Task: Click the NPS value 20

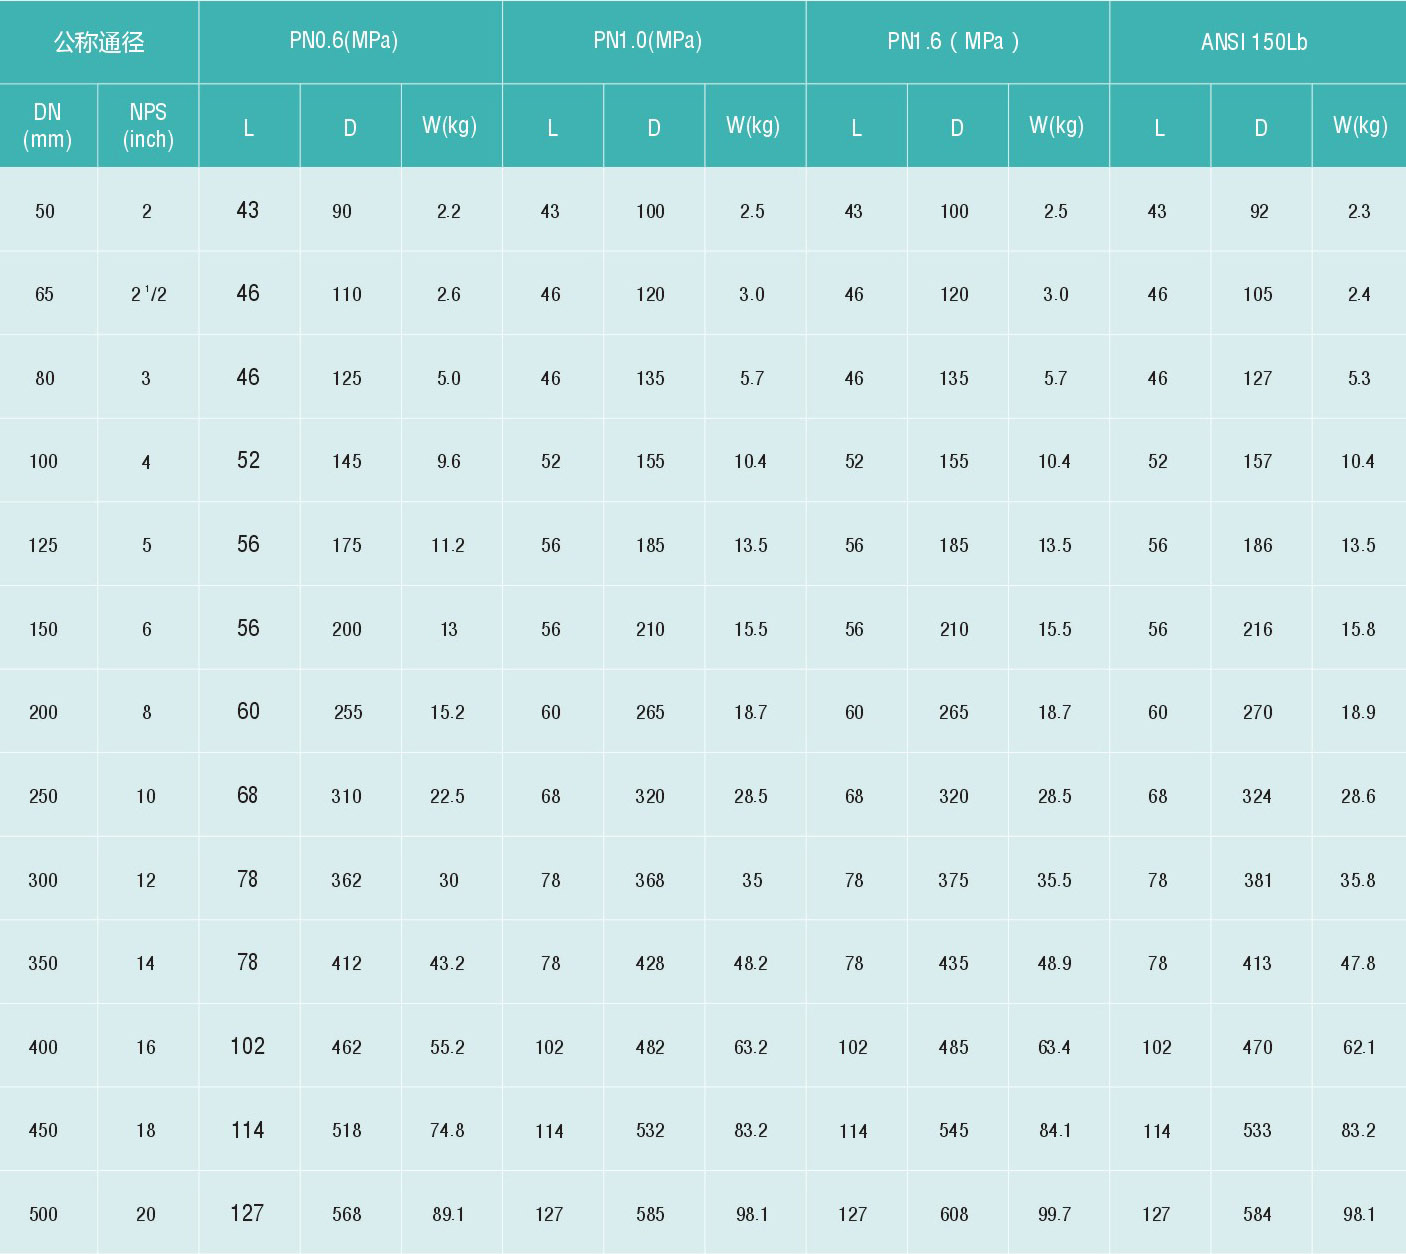Action: pyautogui.click(x=146, y=1214)
